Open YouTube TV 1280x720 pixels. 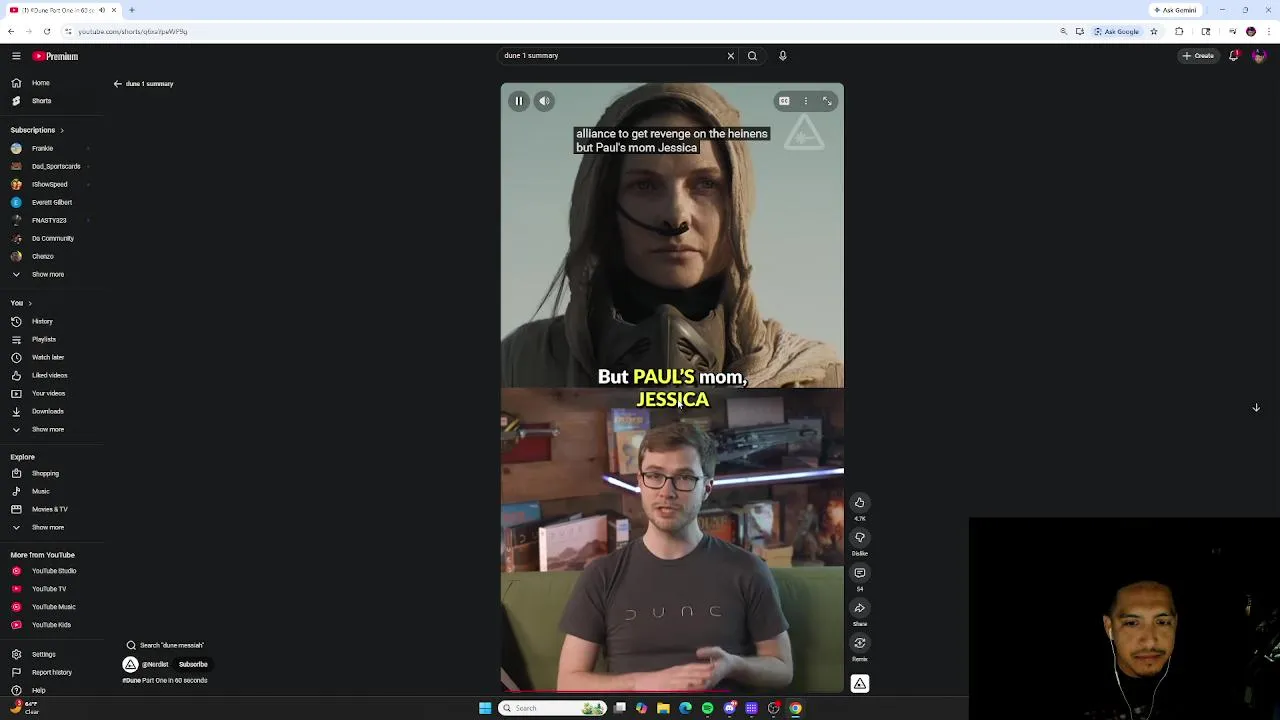[48, 589]
